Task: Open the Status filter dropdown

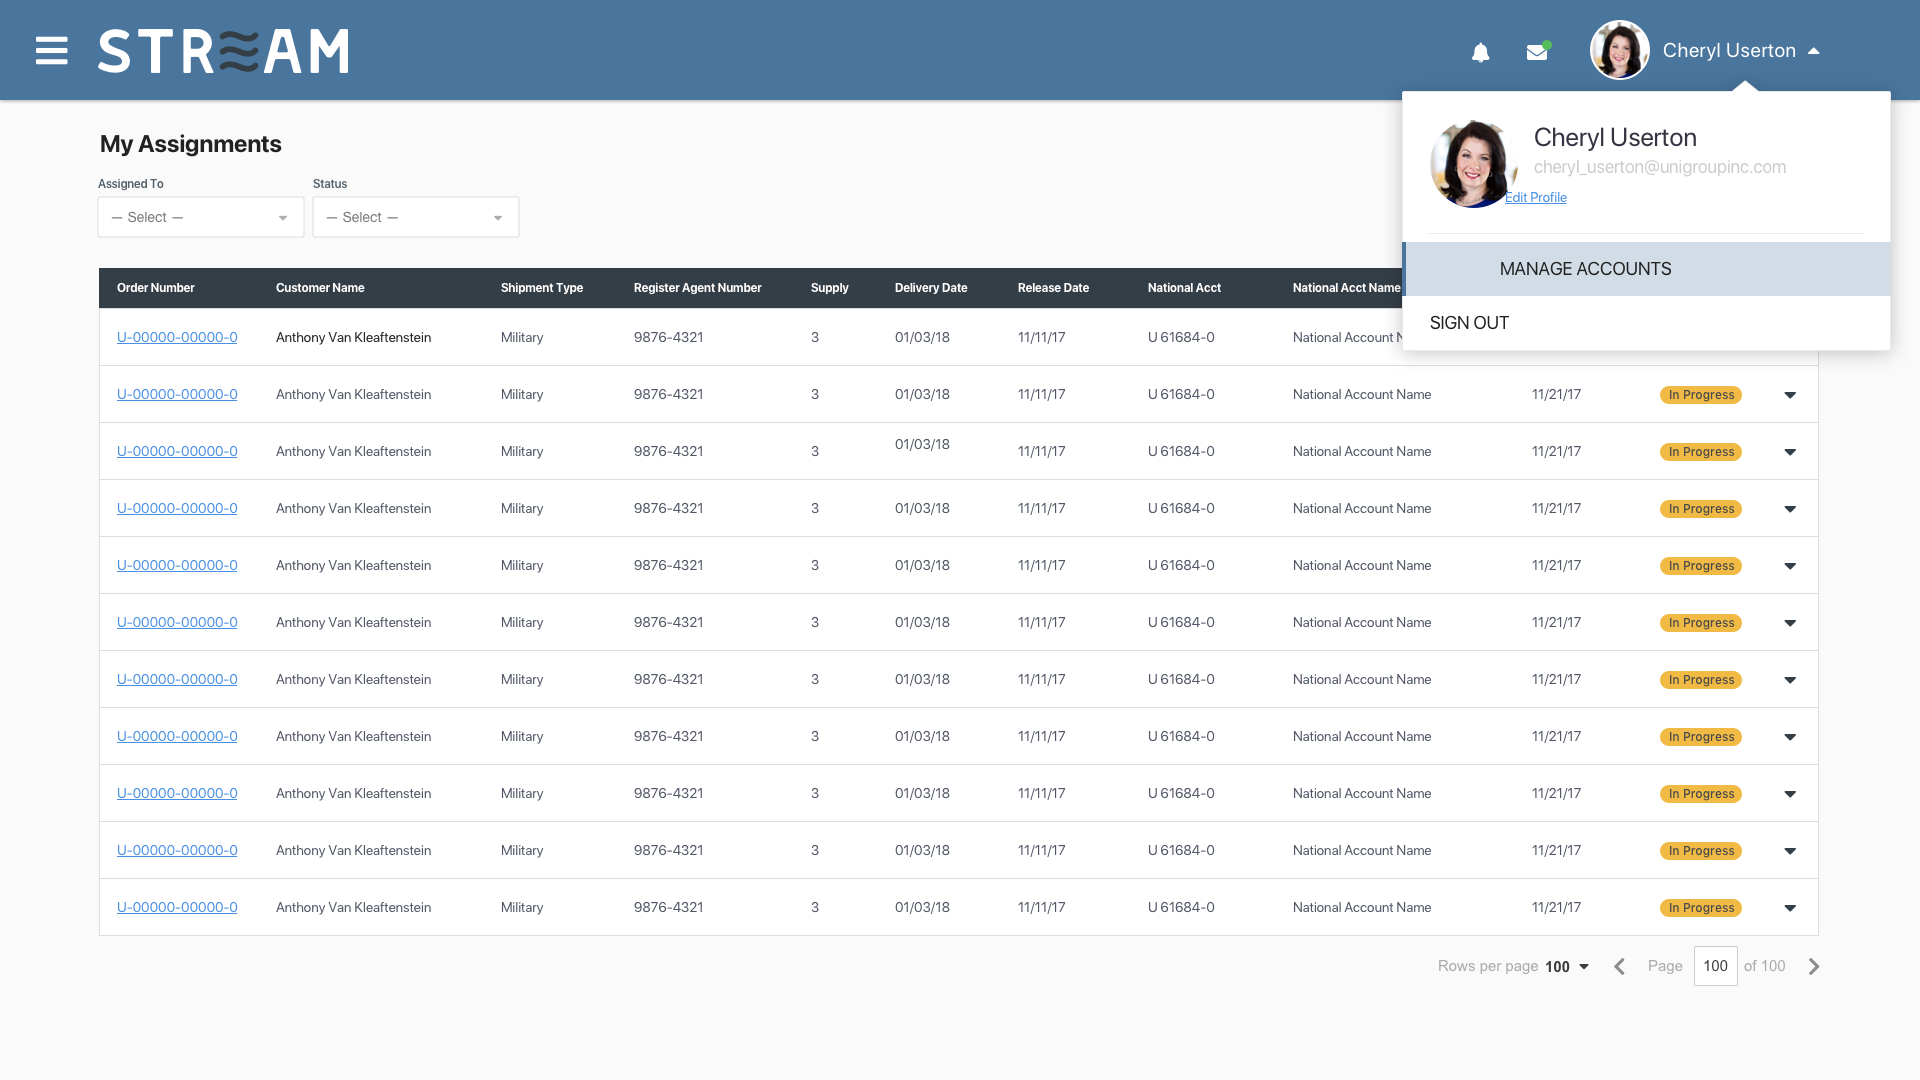Action: pyautogui.click(x=415, y=217)
